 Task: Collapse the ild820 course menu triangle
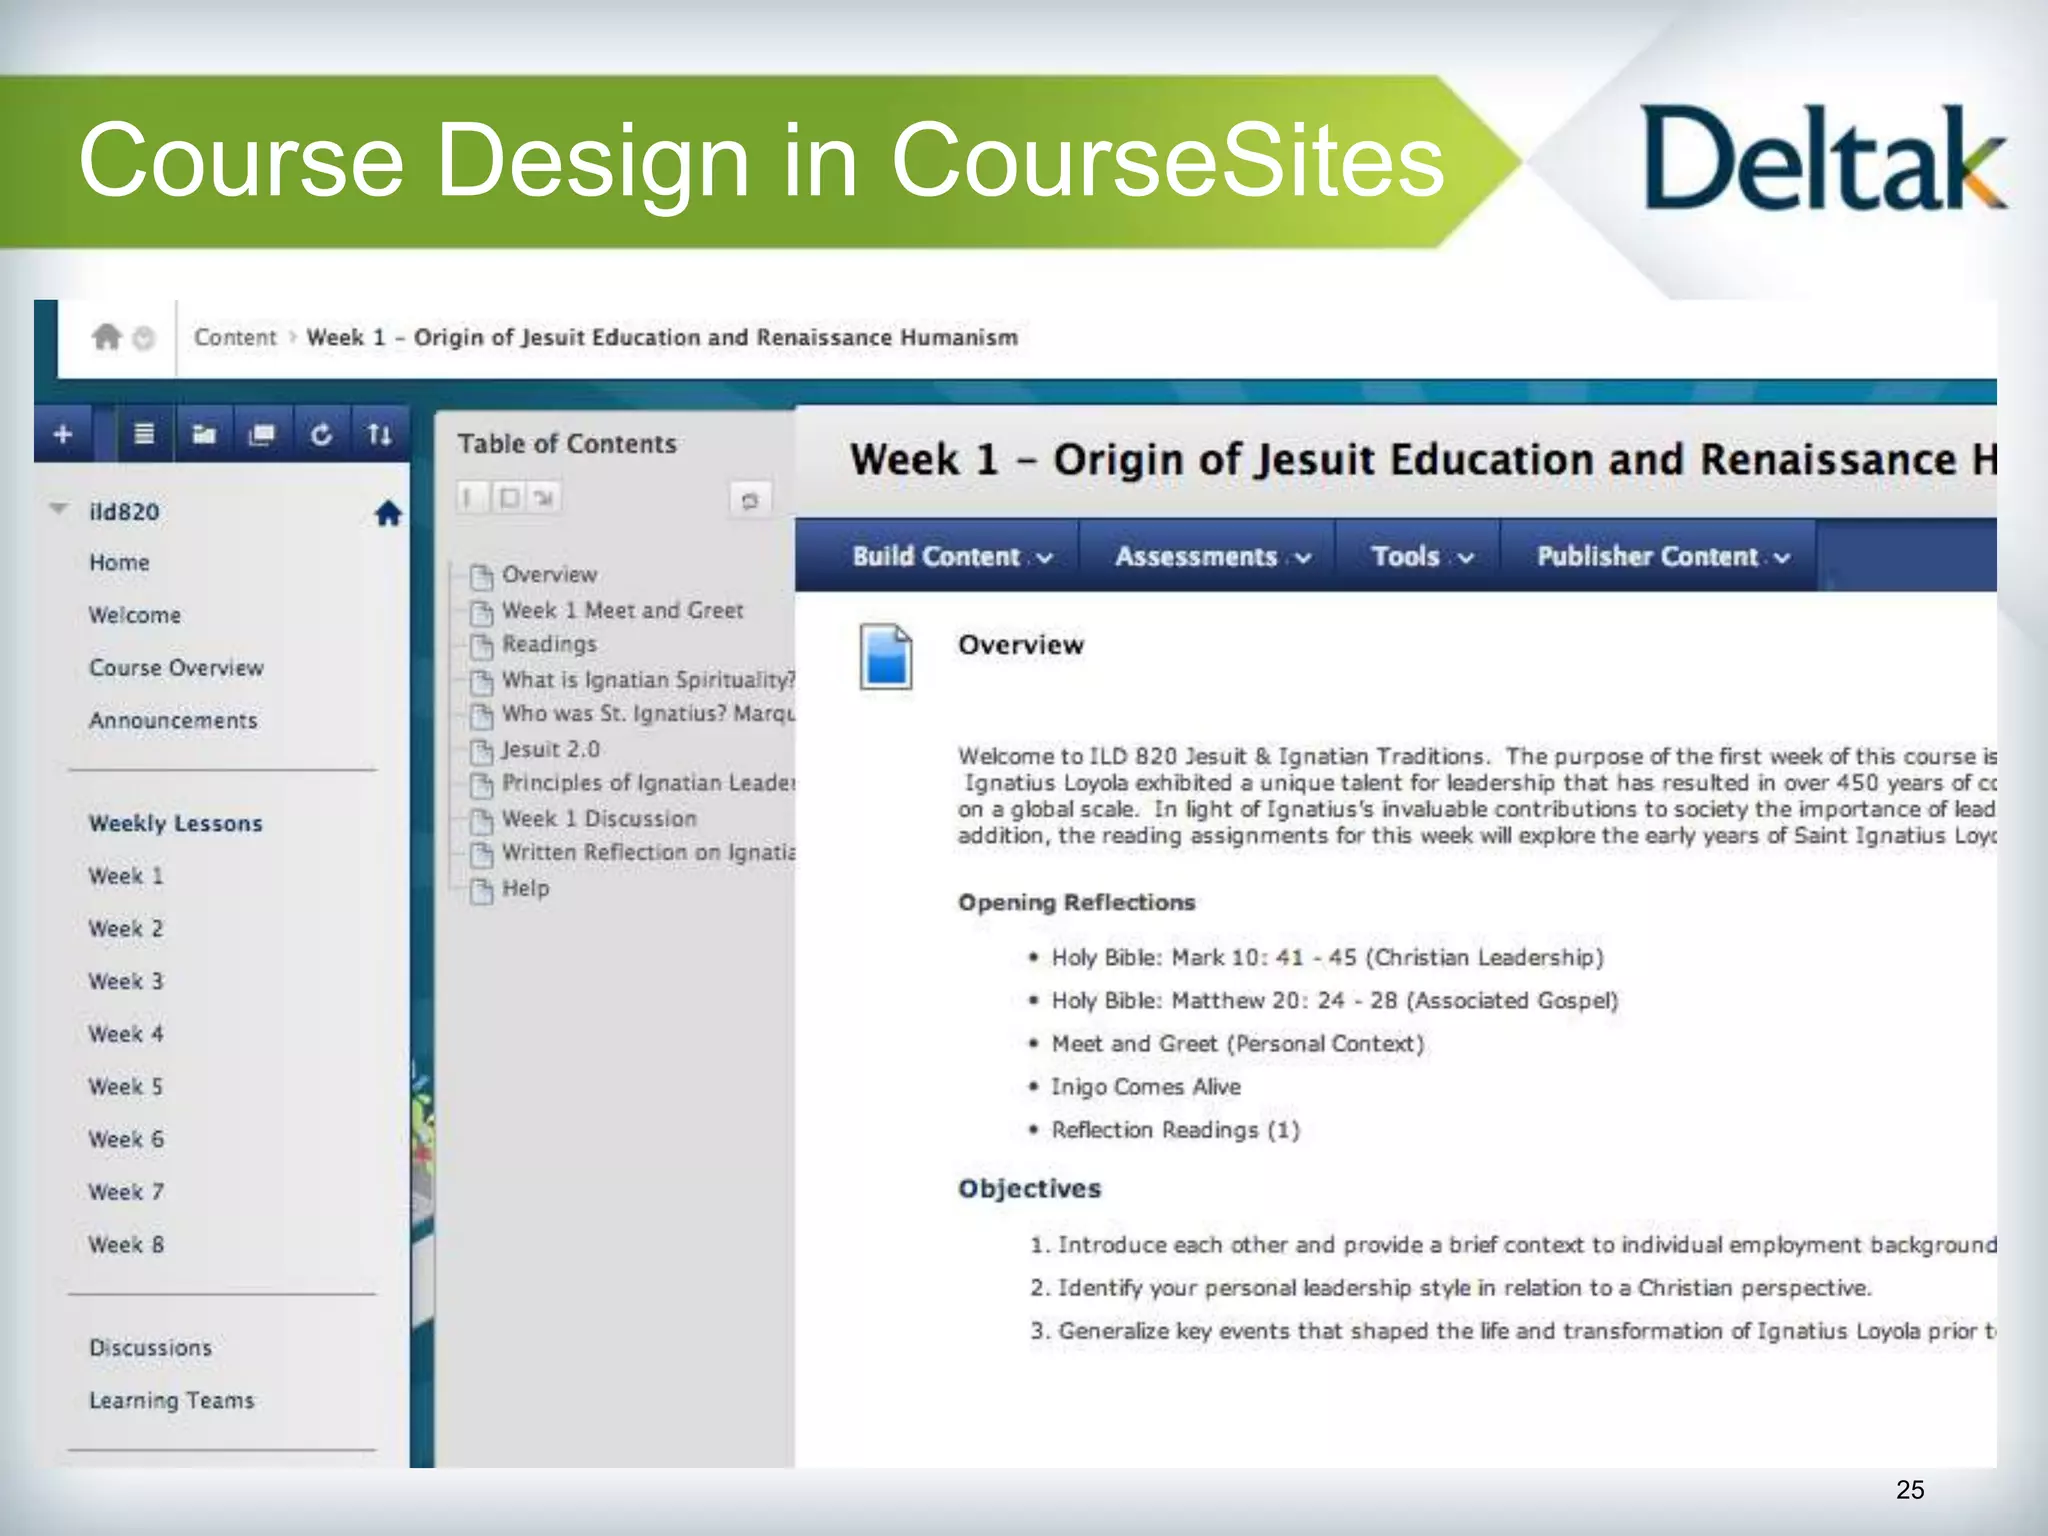(59, 509)
